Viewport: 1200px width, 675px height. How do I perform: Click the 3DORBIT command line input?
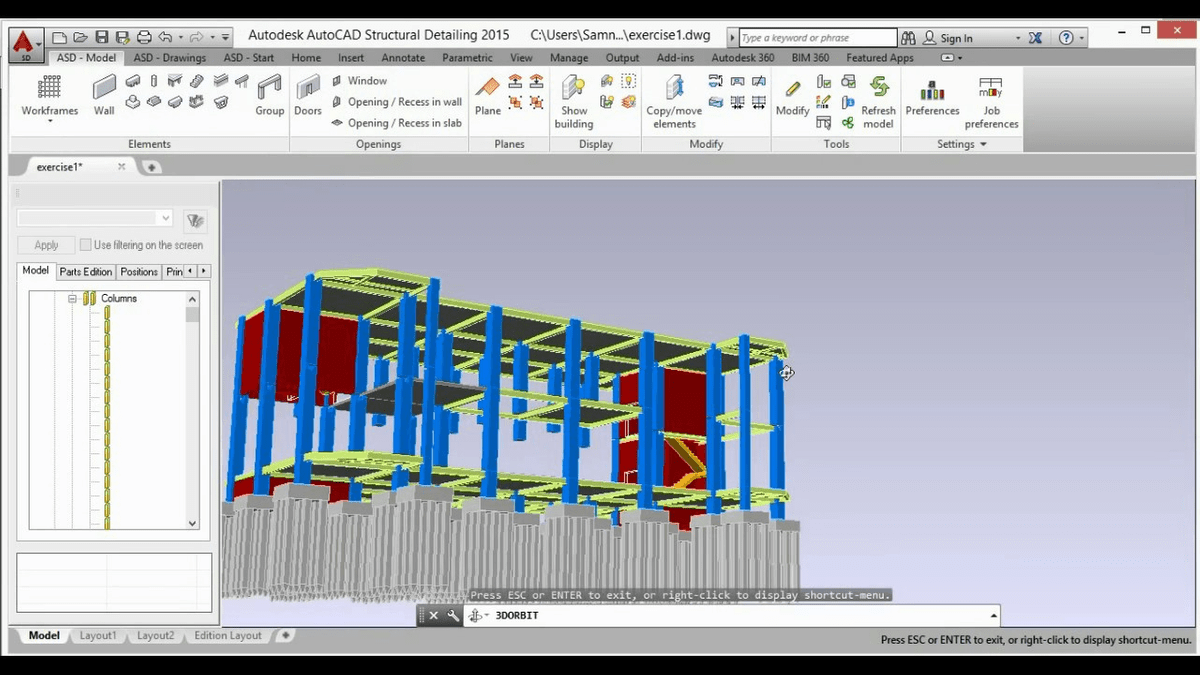point(740,616)
